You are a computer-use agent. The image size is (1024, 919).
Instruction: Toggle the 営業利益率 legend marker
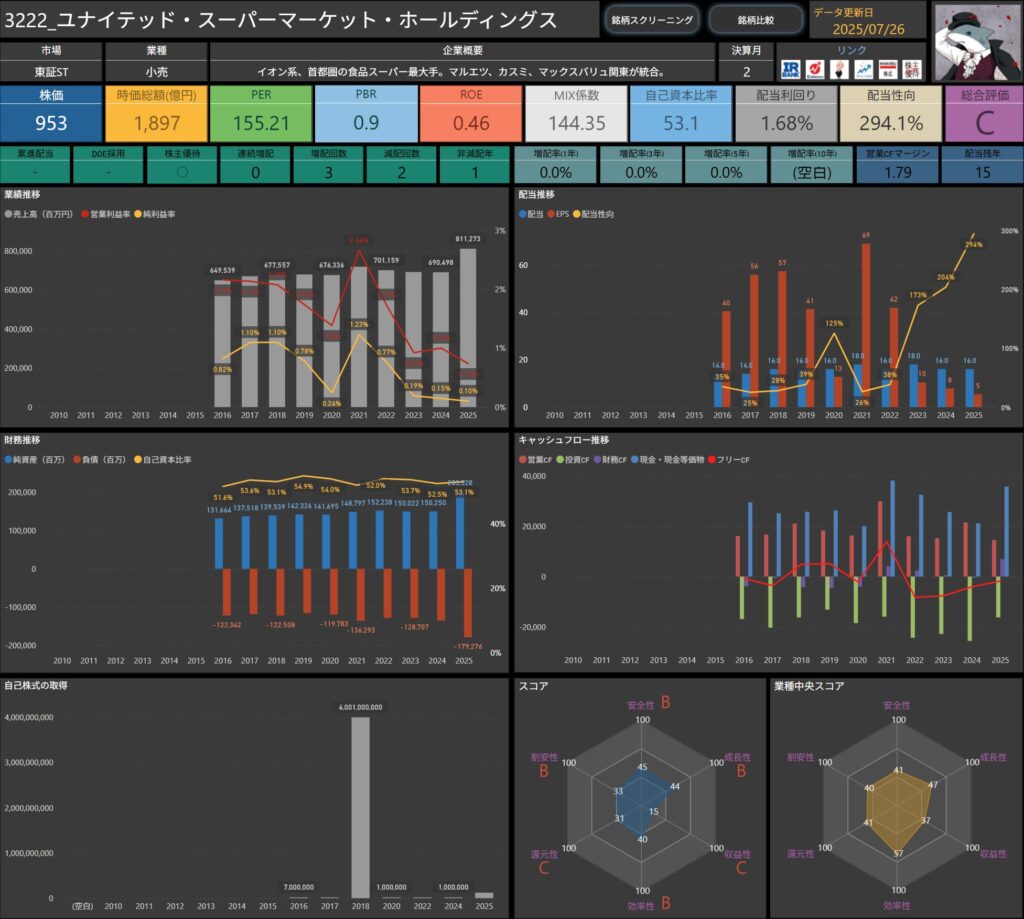point(85,214)
